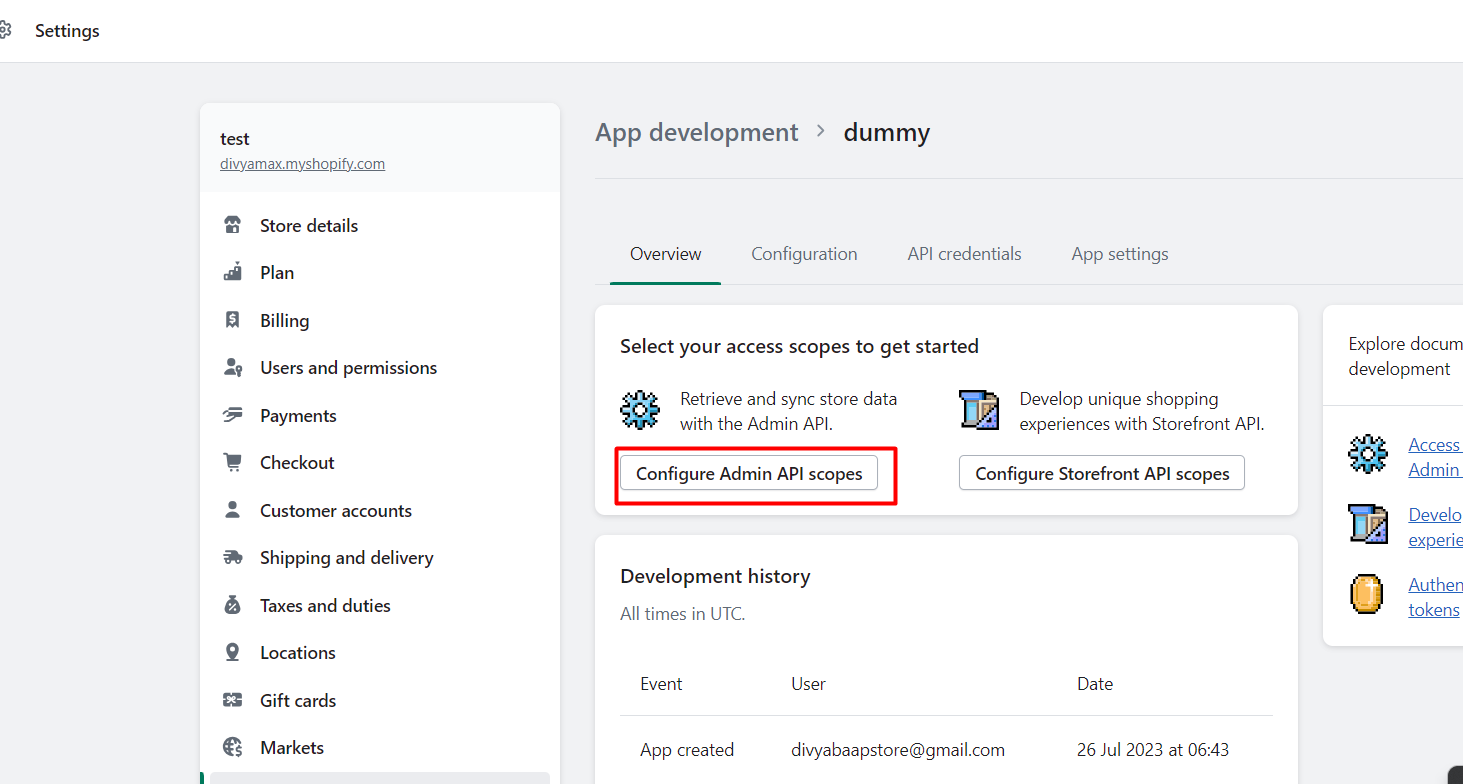1463x784 pixels.
Task: Click the breadcrumb chevron separator
Action: coord(821,131)
